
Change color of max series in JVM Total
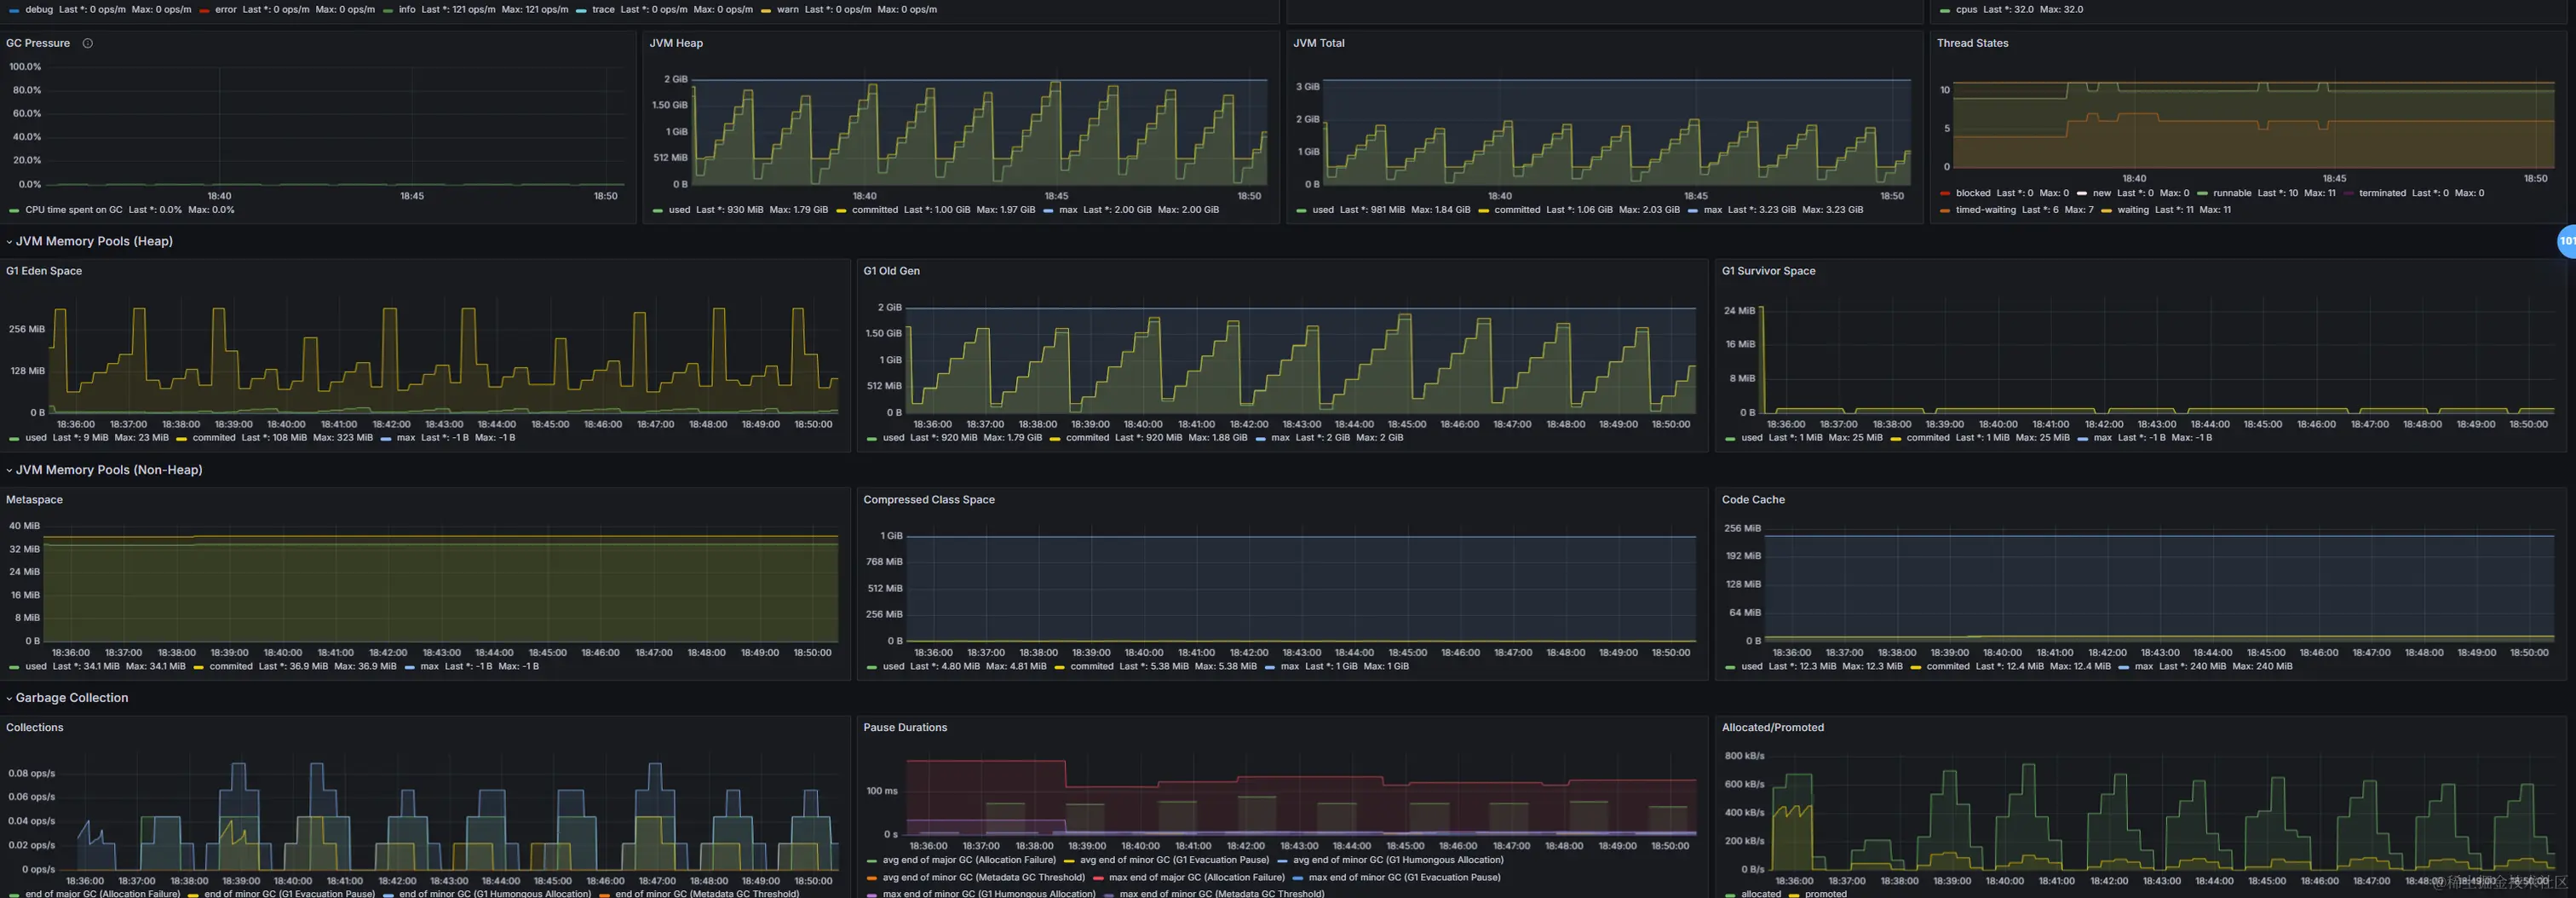coord(1692,211)
